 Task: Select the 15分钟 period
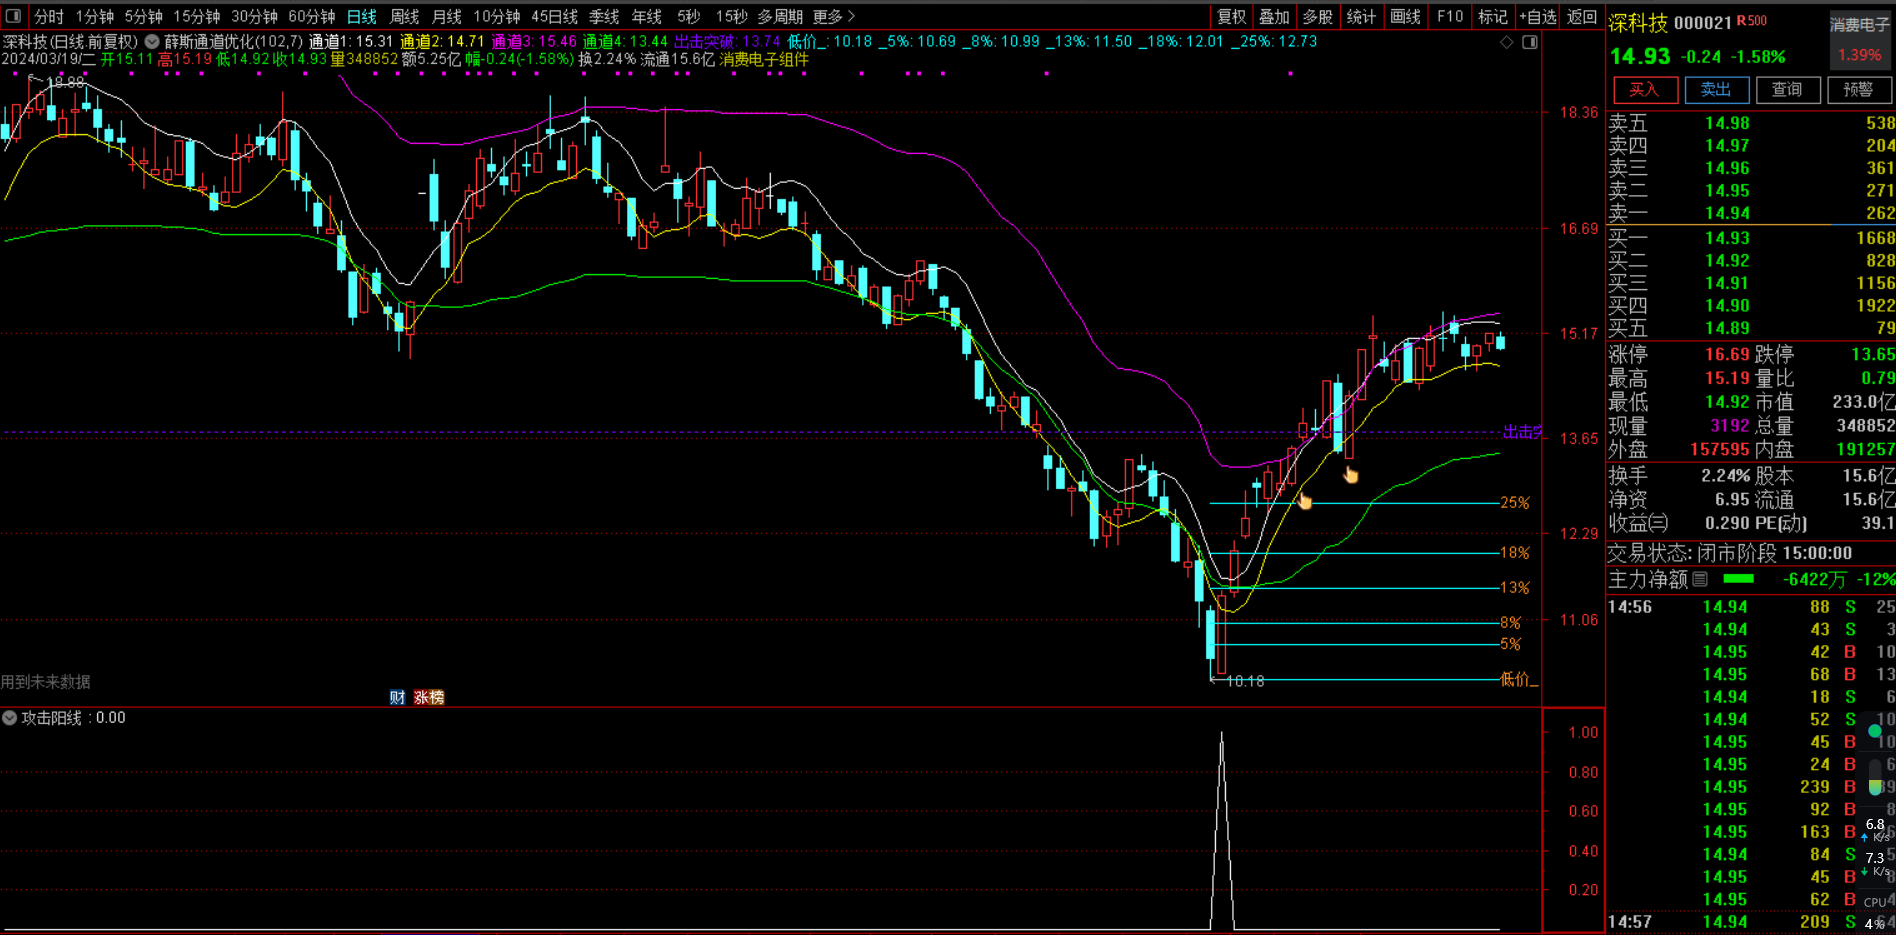(197, 16)
